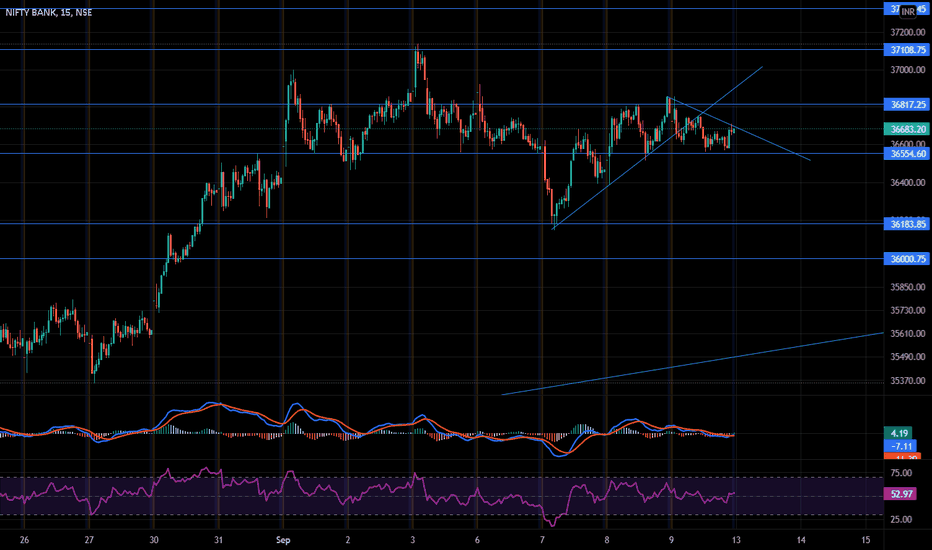Click the 75.00 RSI scale level
This screenshot has width=932, height=550.
pyautogui.click(x=901, y=473)
